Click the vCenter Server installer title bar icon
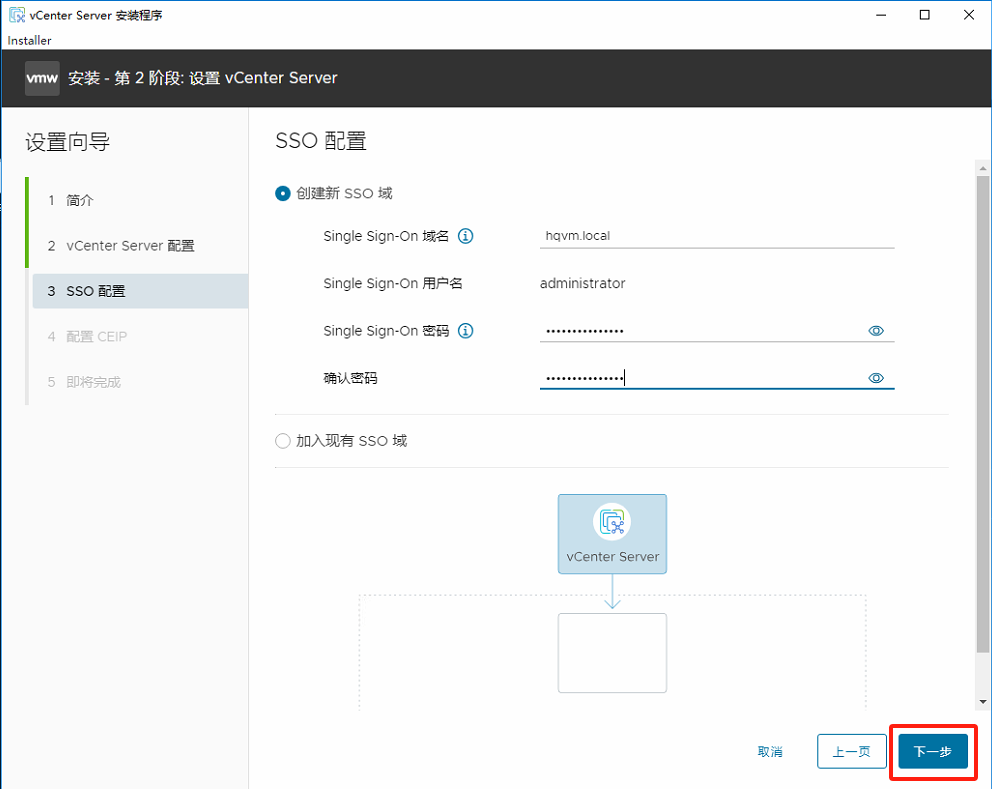This screenshot has width=992, height=789. pyautogui.click(x=16, y=15)
